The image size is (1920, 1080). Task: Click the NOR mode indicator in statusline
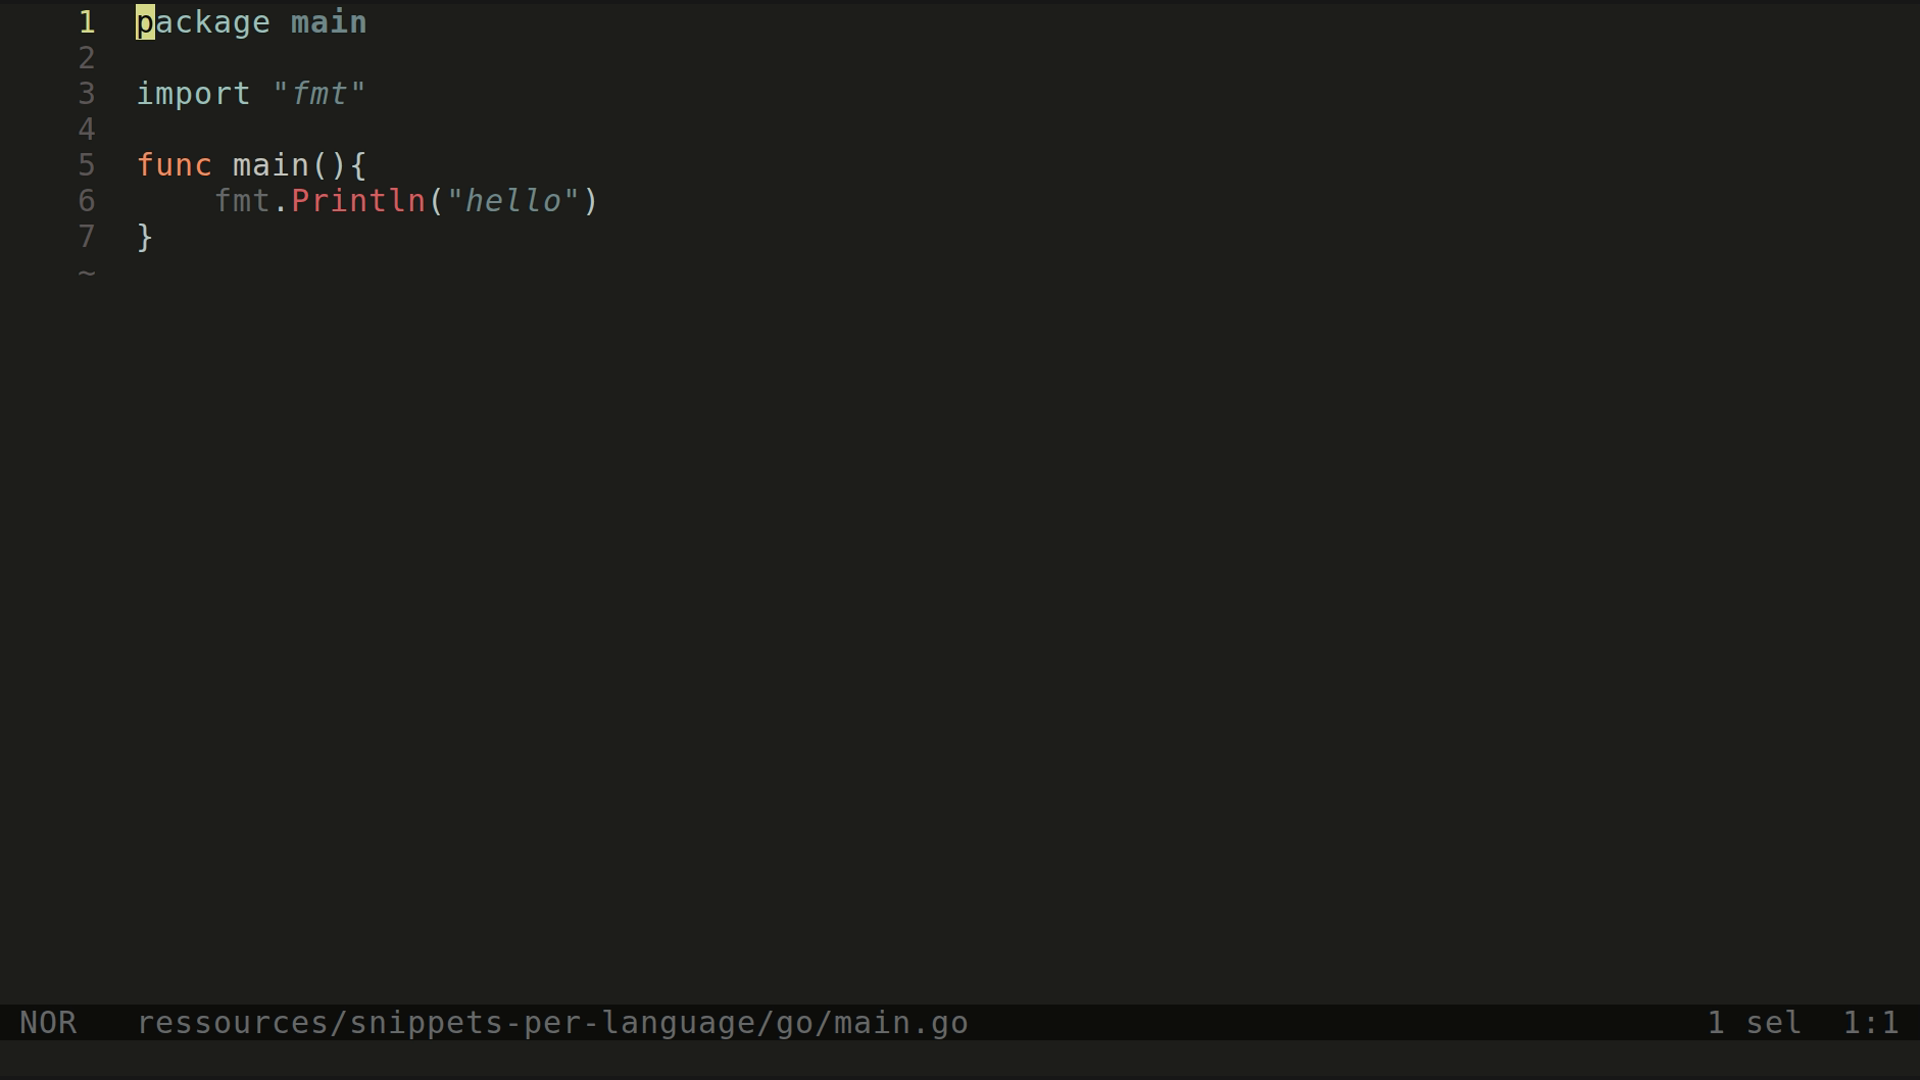48,1023
